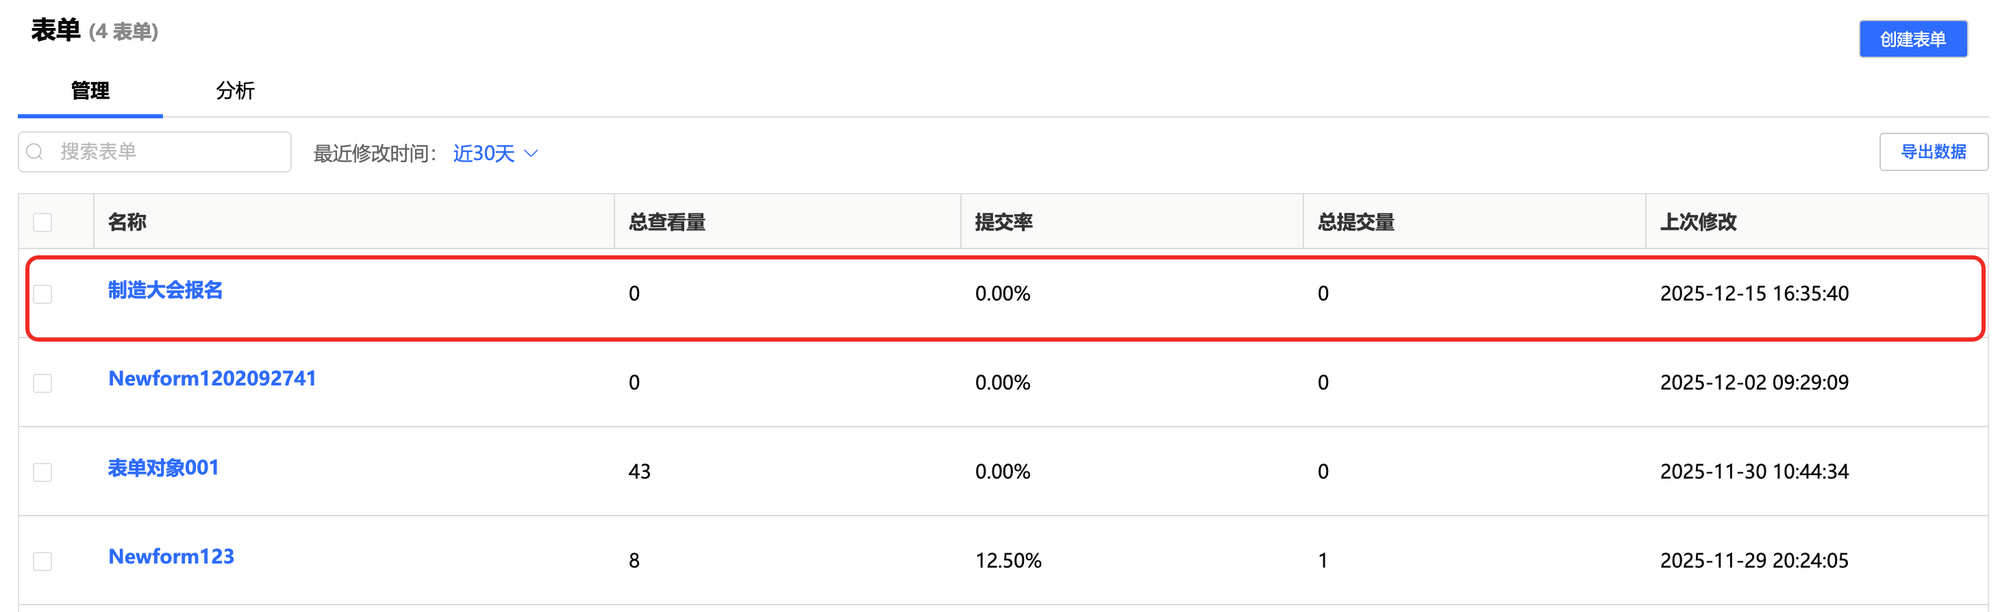The width and height of the screenshot is (2000, 612).
Task: Click the 总查看量 column header
Action: pyautogui.click(x=667, y=222)
